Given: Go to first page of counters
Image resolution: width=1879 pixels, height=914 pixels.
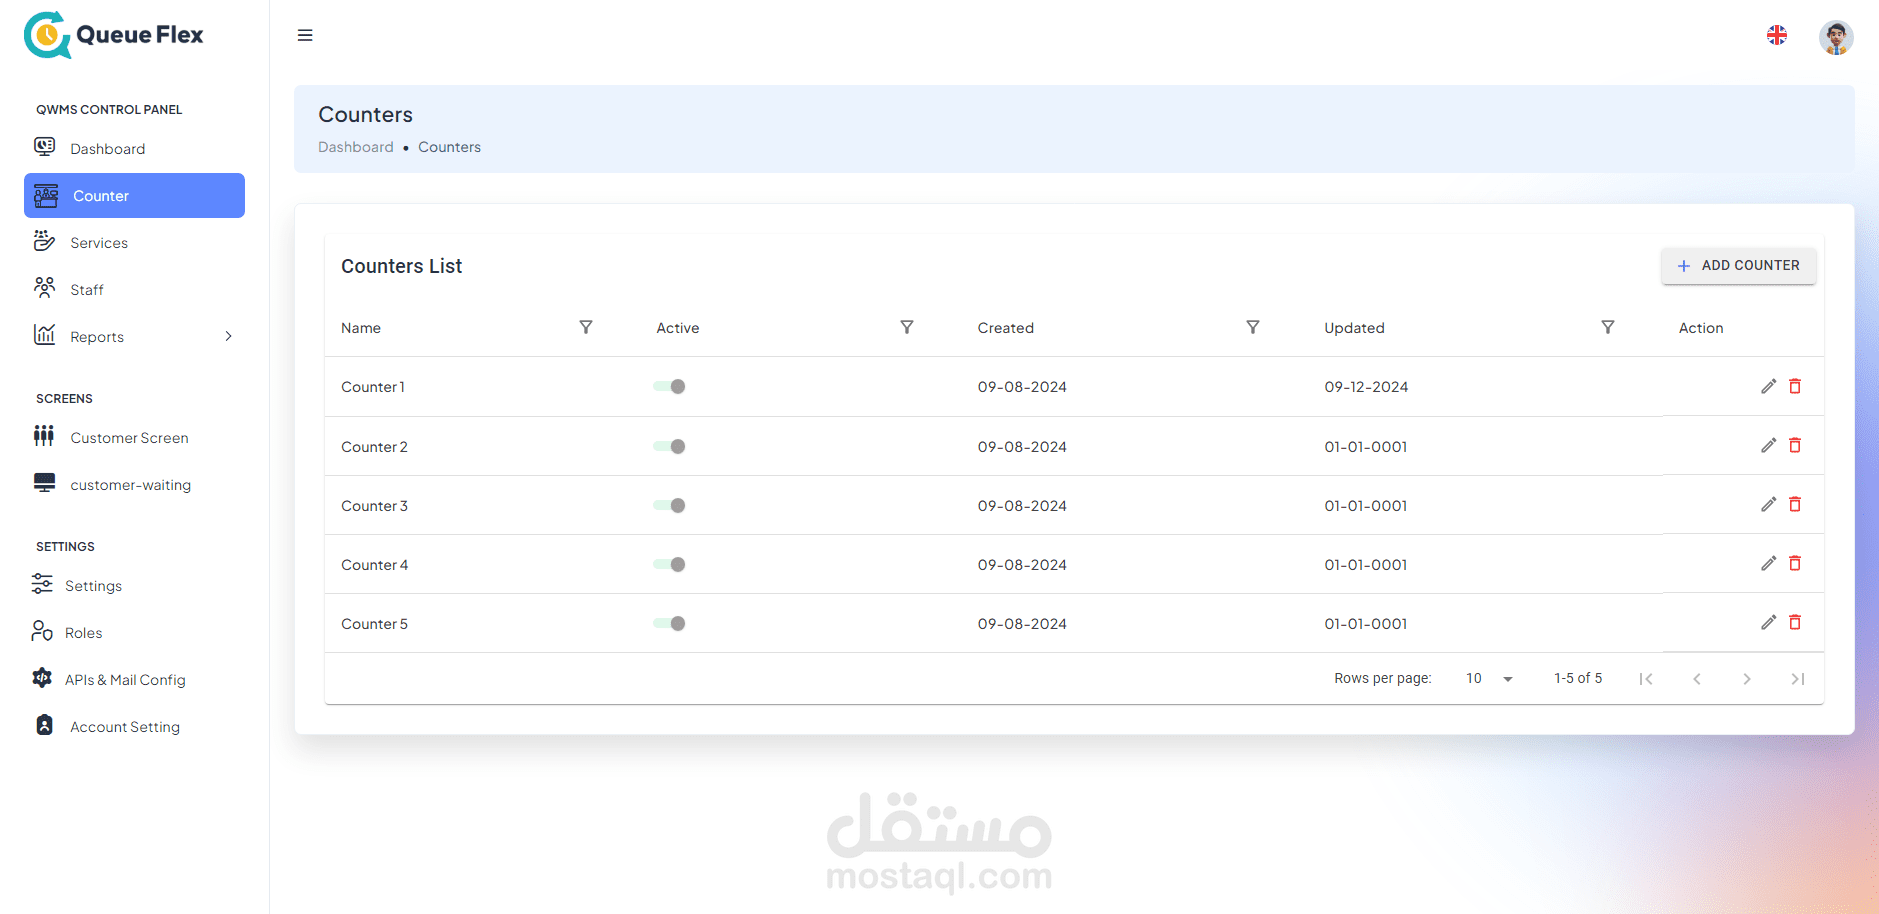Looking at the screenshot, I should [x=1646, y=679].
